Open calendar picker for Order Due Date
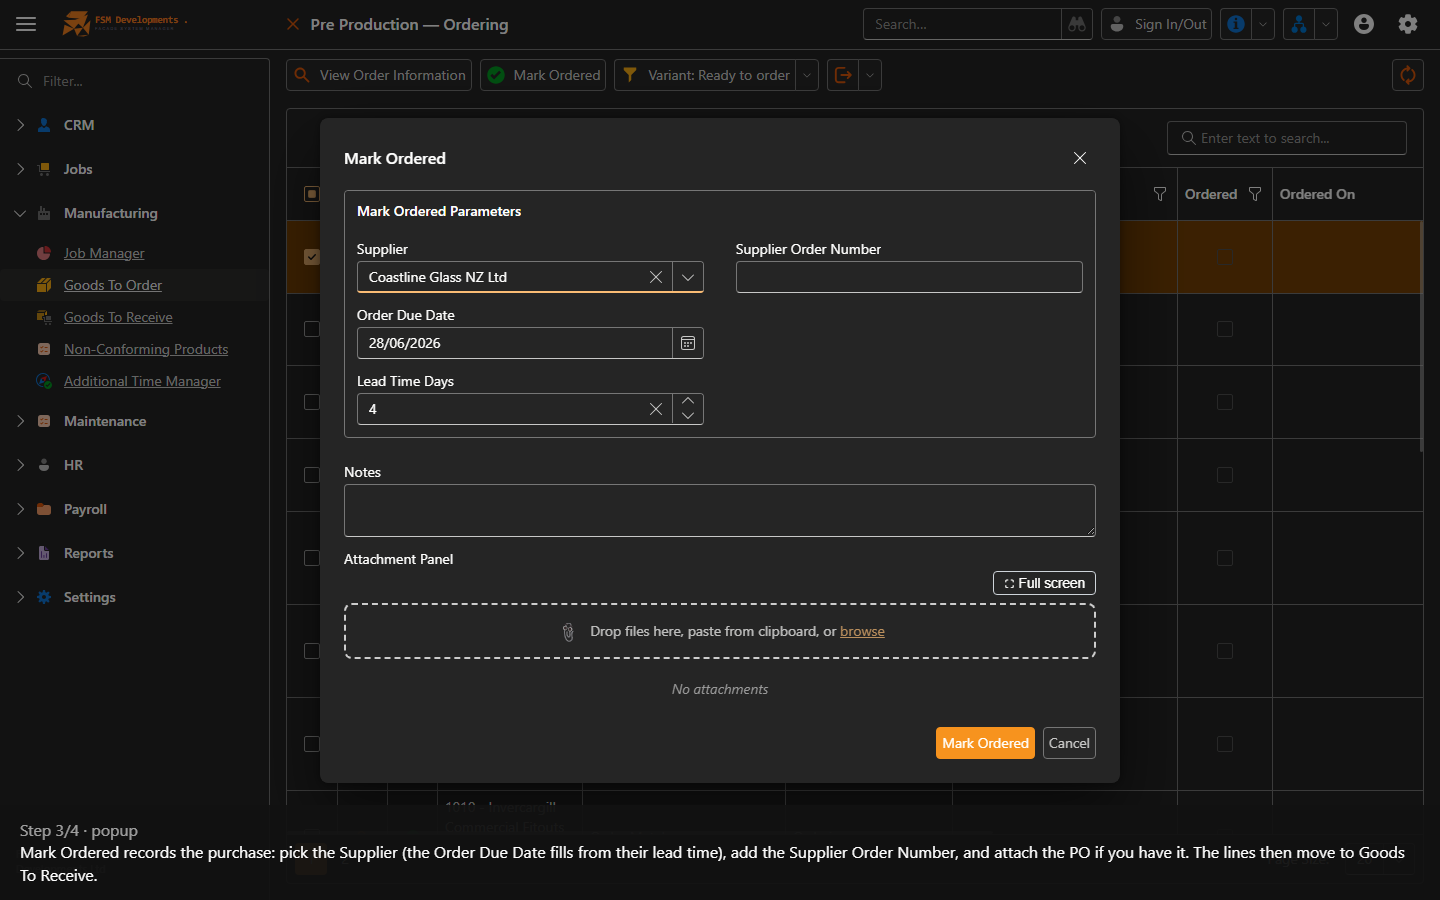The height and width of the screenshot is (900, 1440). tap(688, 343)
